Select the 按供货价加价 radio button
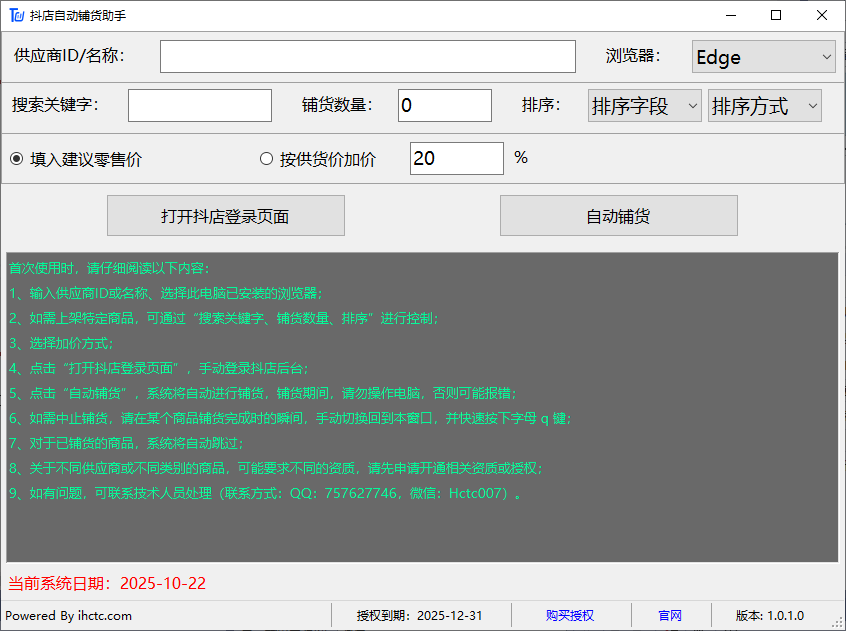846x631 pixels. tap(267, 159)
